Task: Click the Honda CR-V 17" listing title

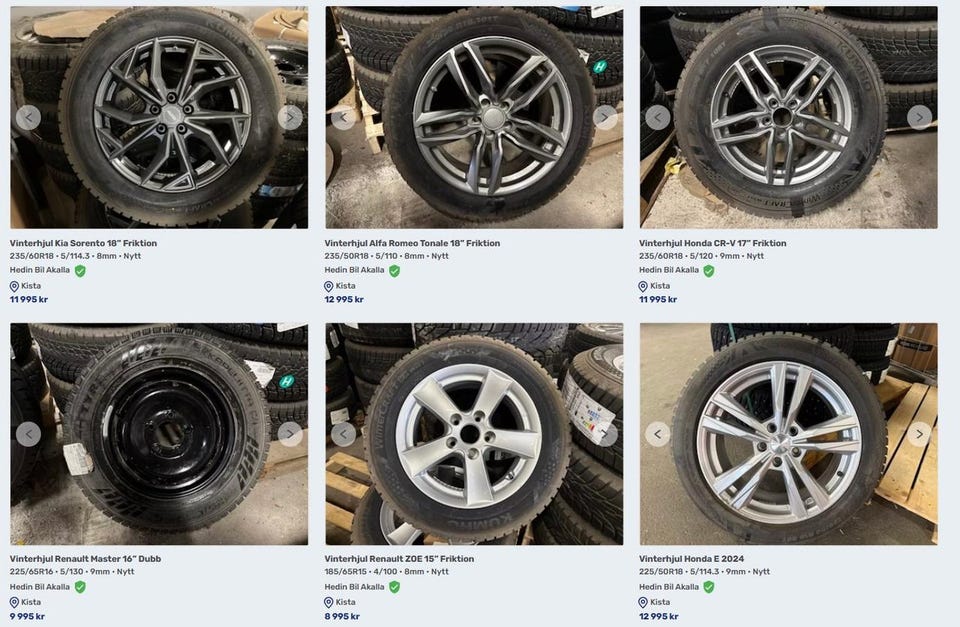Action: tap(712, 243)
